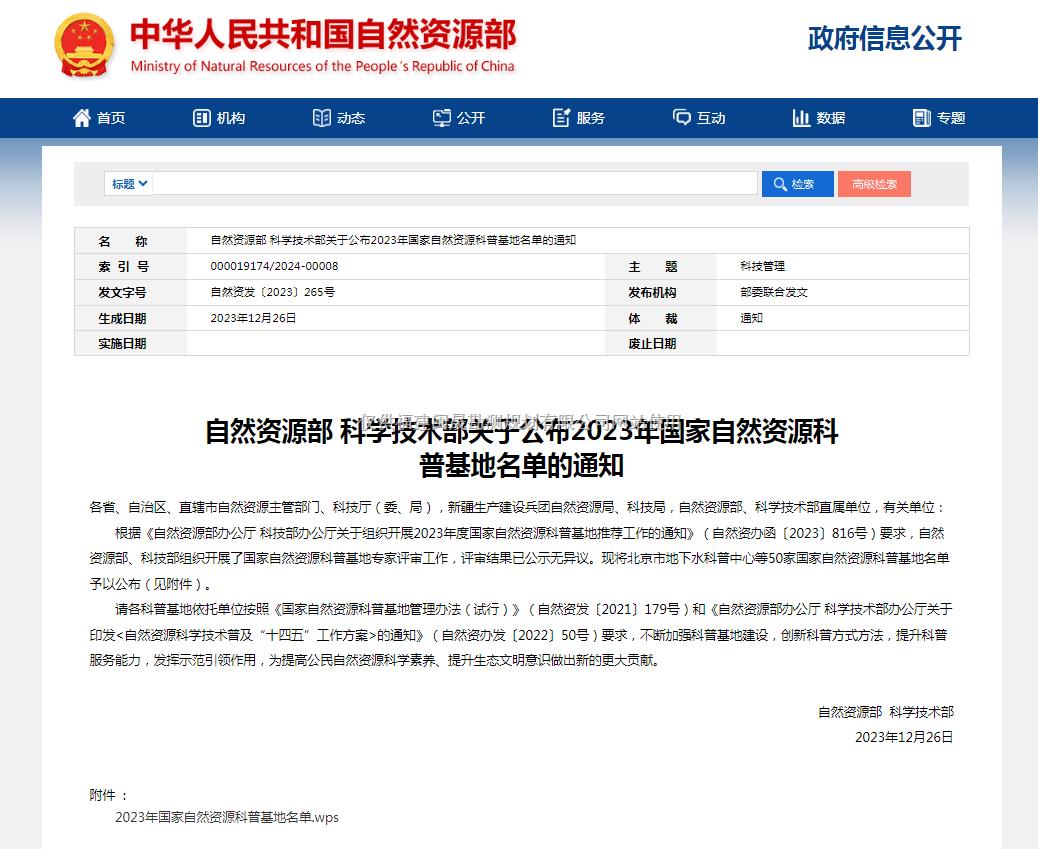Screen dimensions: 1038x849
Task: Select the 科技管理 subject value
Action: [763, 266]
